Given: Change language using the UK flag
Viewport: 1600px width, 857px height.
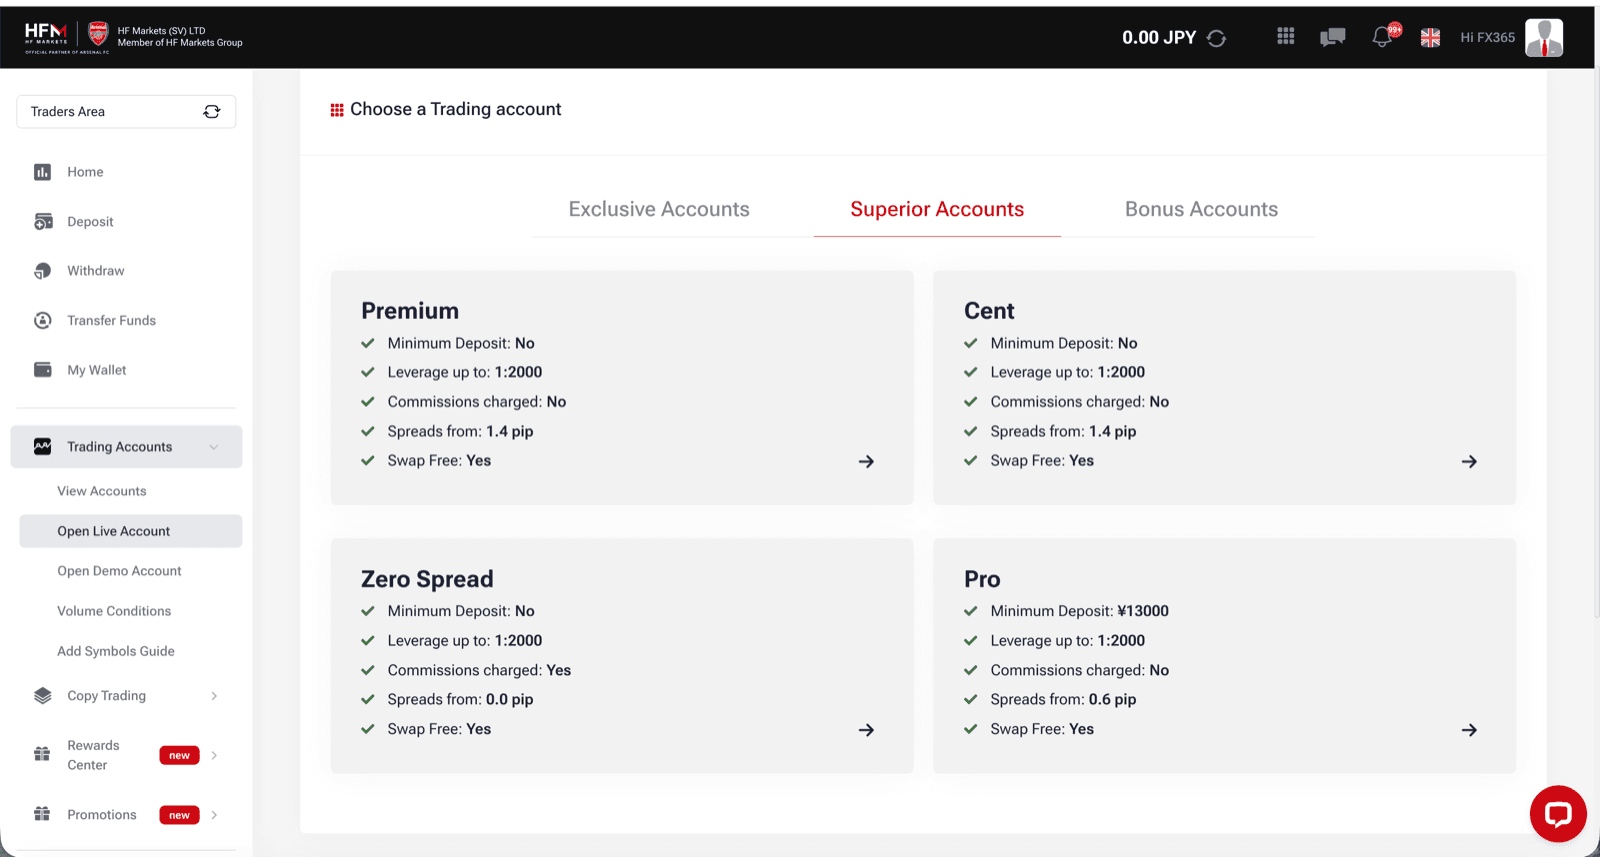Looking at the screenshot, I should (x=1431, y=38).
